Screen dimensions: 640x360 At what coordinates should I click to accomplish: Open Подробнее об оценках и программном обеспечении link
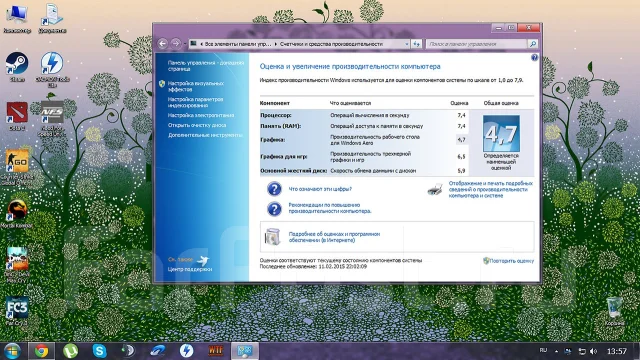coord(334,237)
